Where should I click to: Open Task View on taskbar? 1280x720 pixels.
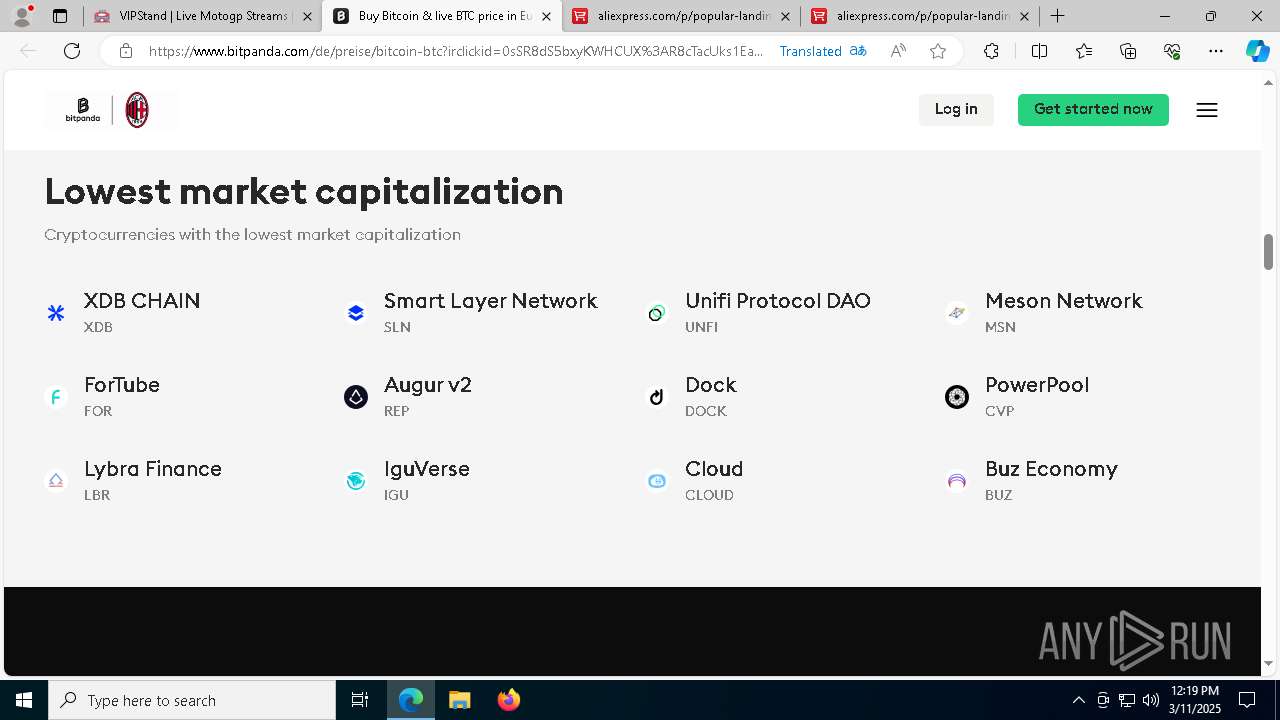tap(360, 700)
